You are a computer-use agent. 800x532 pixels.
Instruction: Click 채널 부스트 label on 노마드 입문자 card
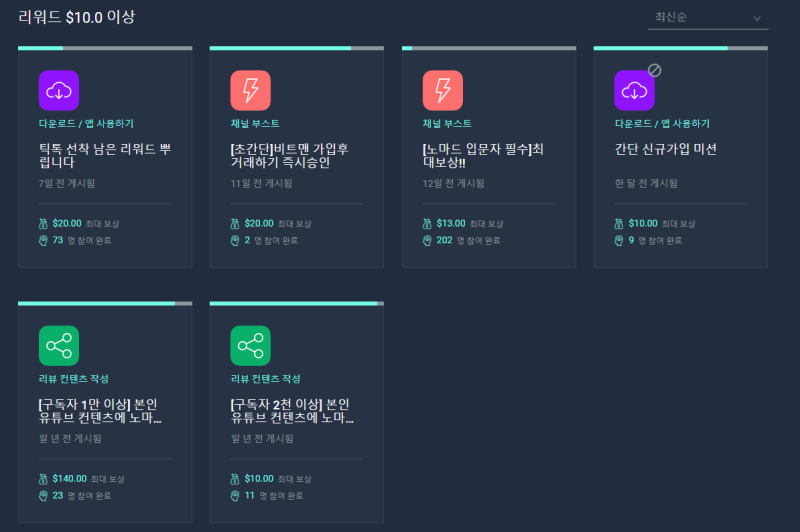click(447, 123)
